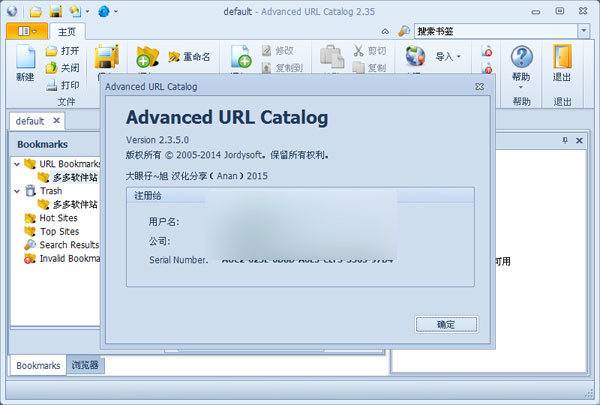Open the quick access globe dropdown arrow
This screenshot has width=600, height=405.
pos(116,12)
